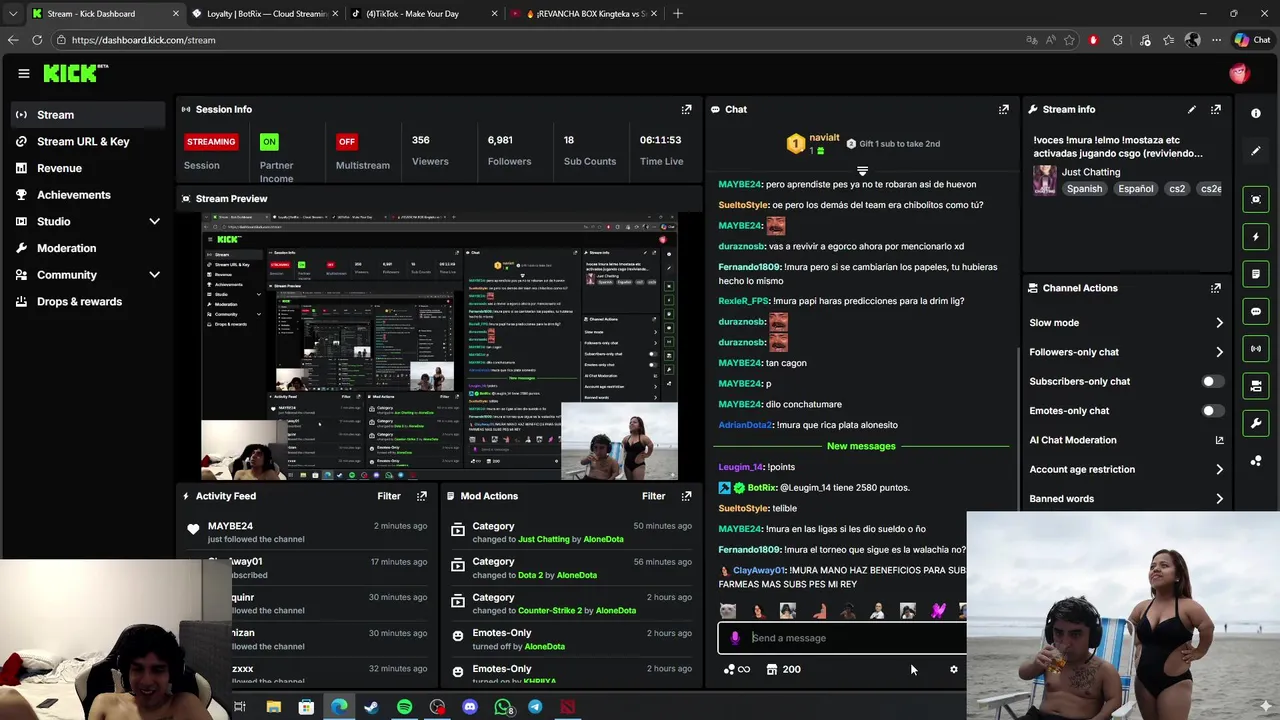Toggle the document widget icon in right rail
Viewport: 1280px width, 720px height.
1256,274
